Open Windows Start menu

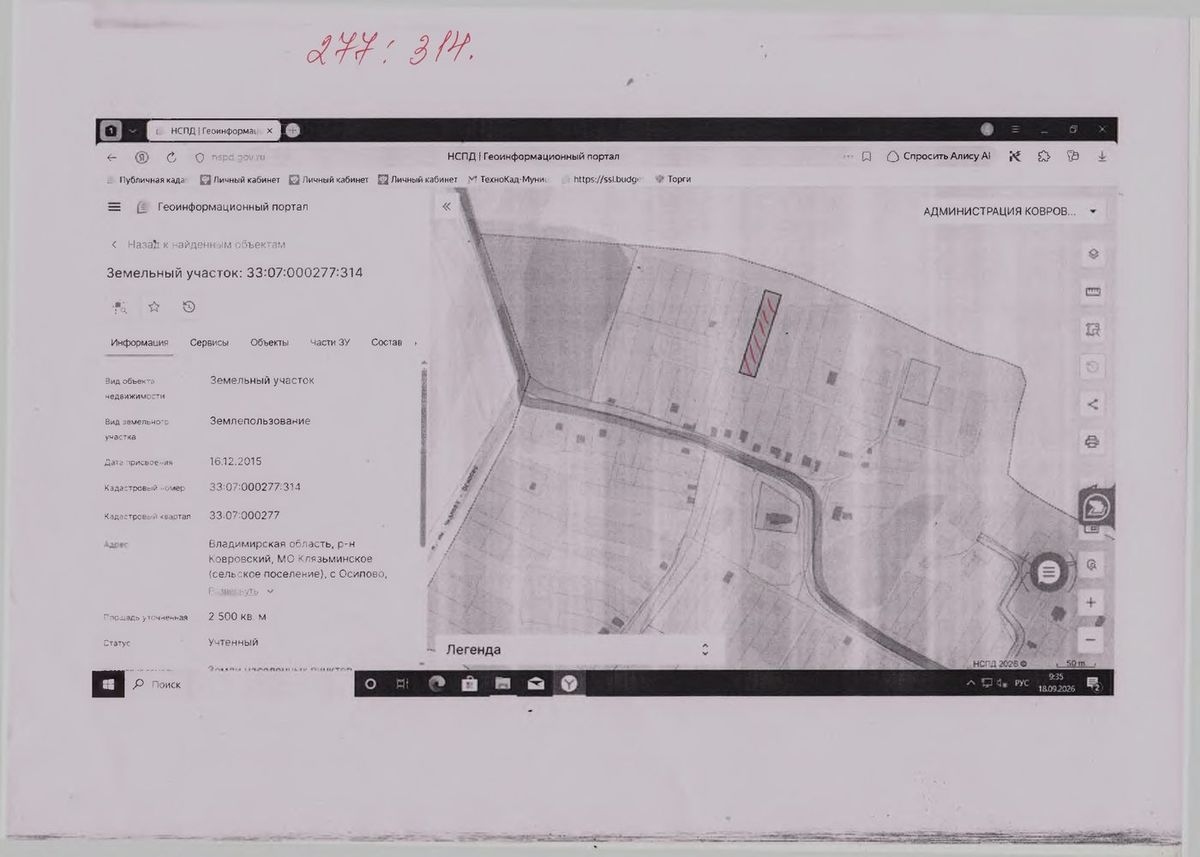tap(108, 684)
